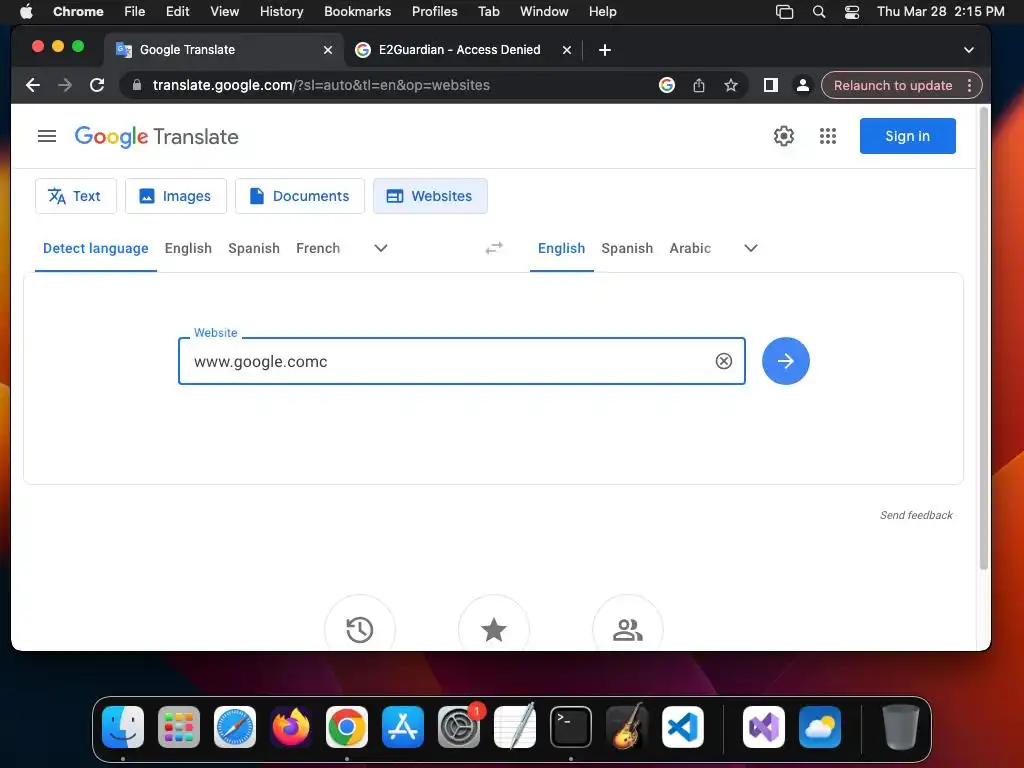Viewport: 1024px width, 768px height.
Task: View site information lock icon
Action: (x=136, y=85)
